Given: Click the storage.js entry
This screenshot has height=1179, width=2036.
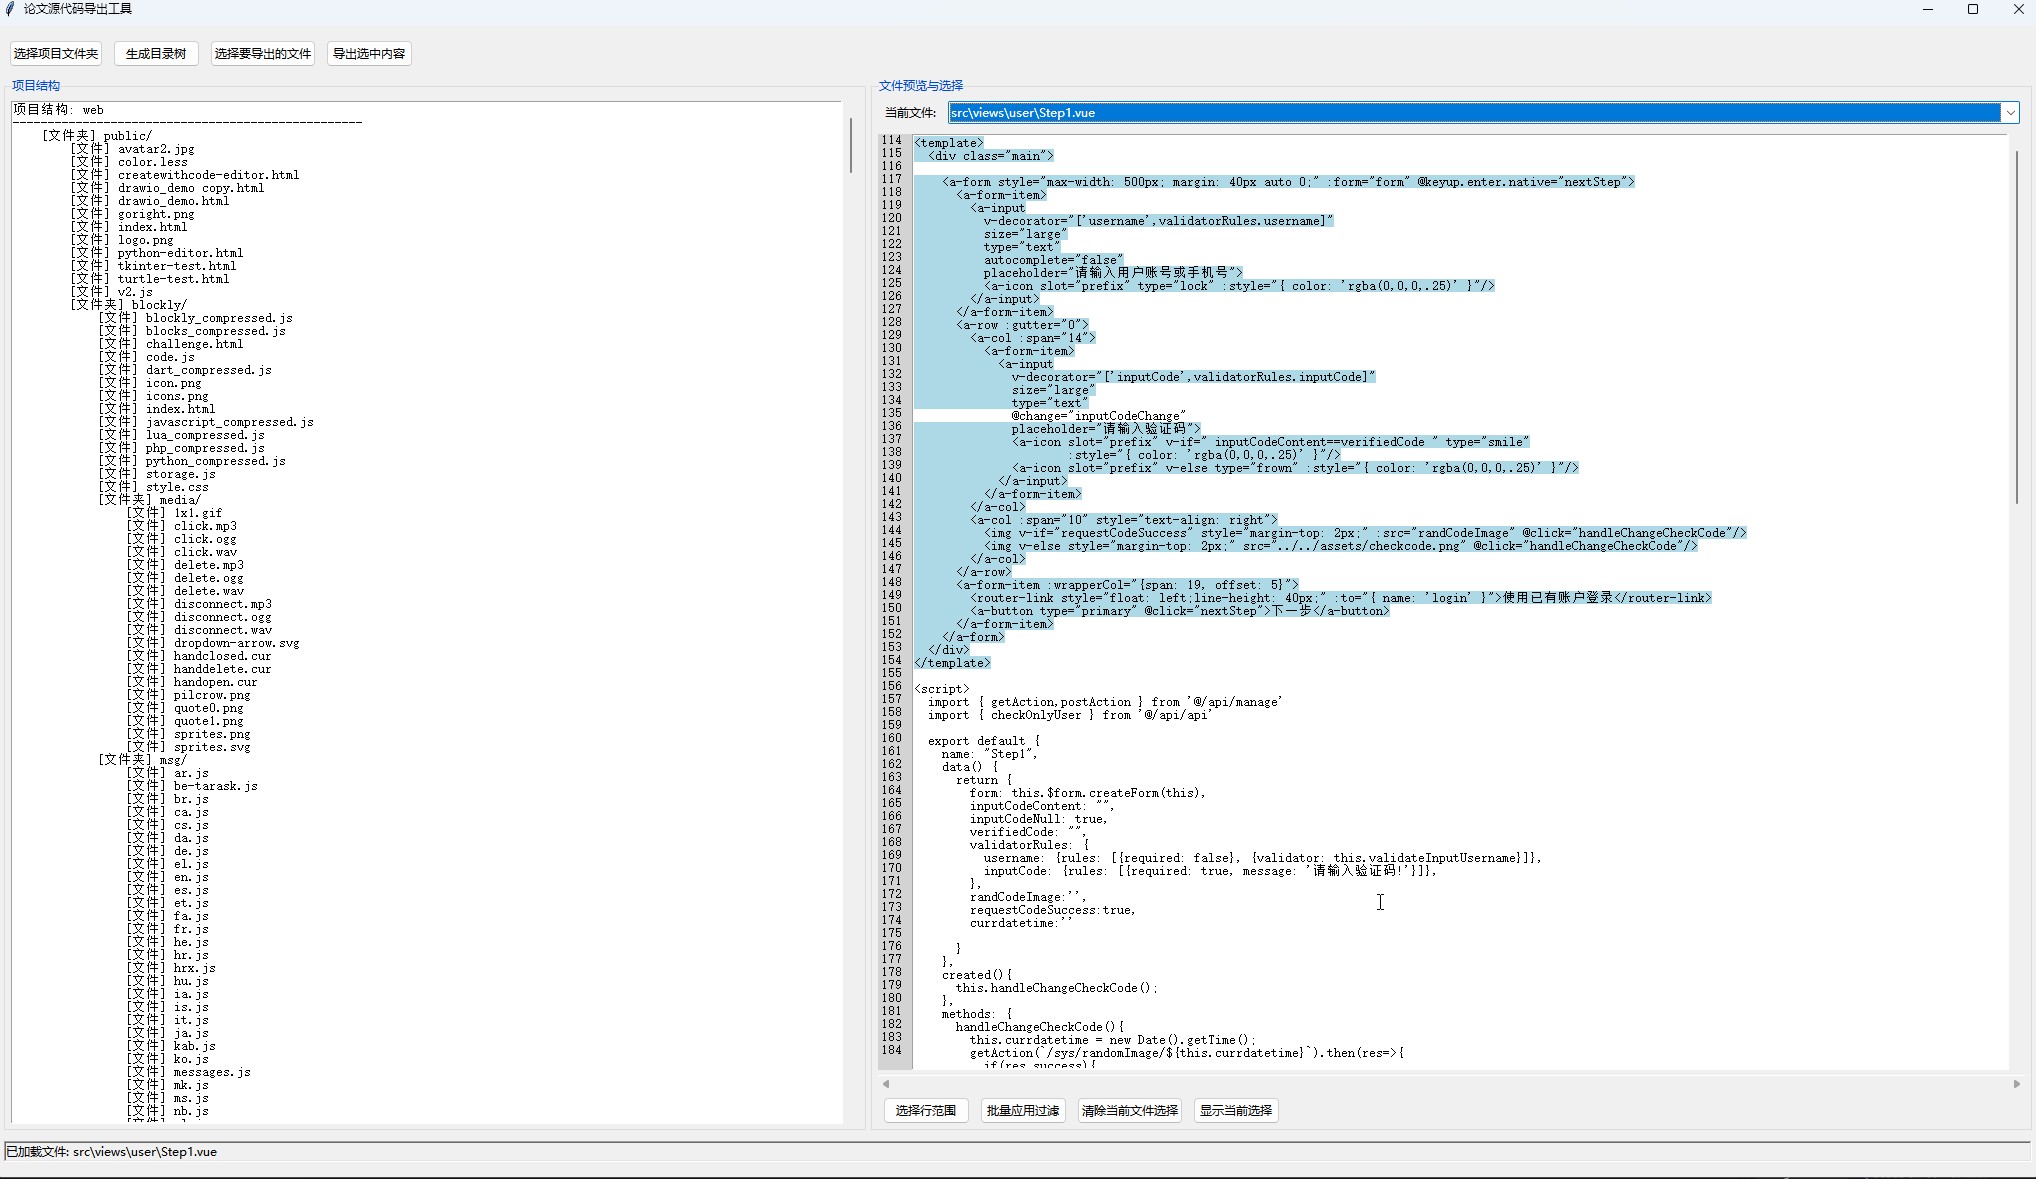Looking at the screenshot, I should 157,474.
